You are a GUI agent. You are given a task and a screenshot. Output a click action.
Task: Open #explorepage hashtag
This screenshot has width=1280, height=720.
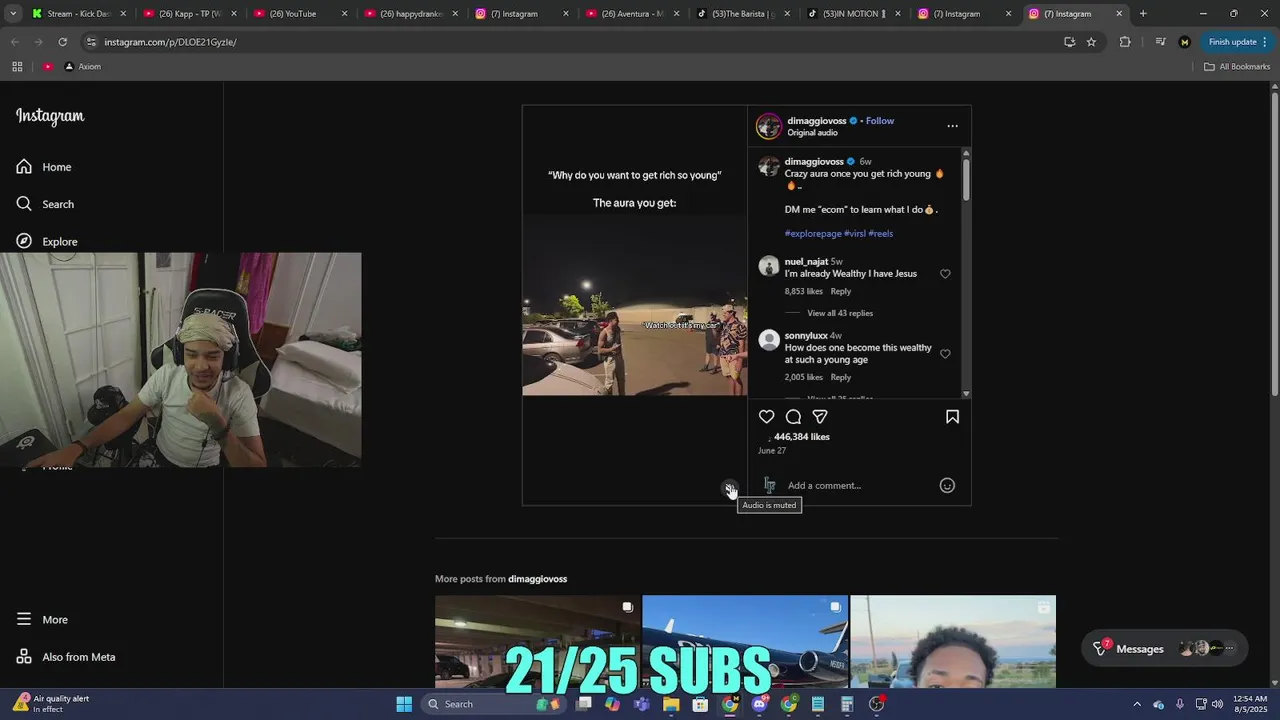pyautogui.click(x=813, y=234)
